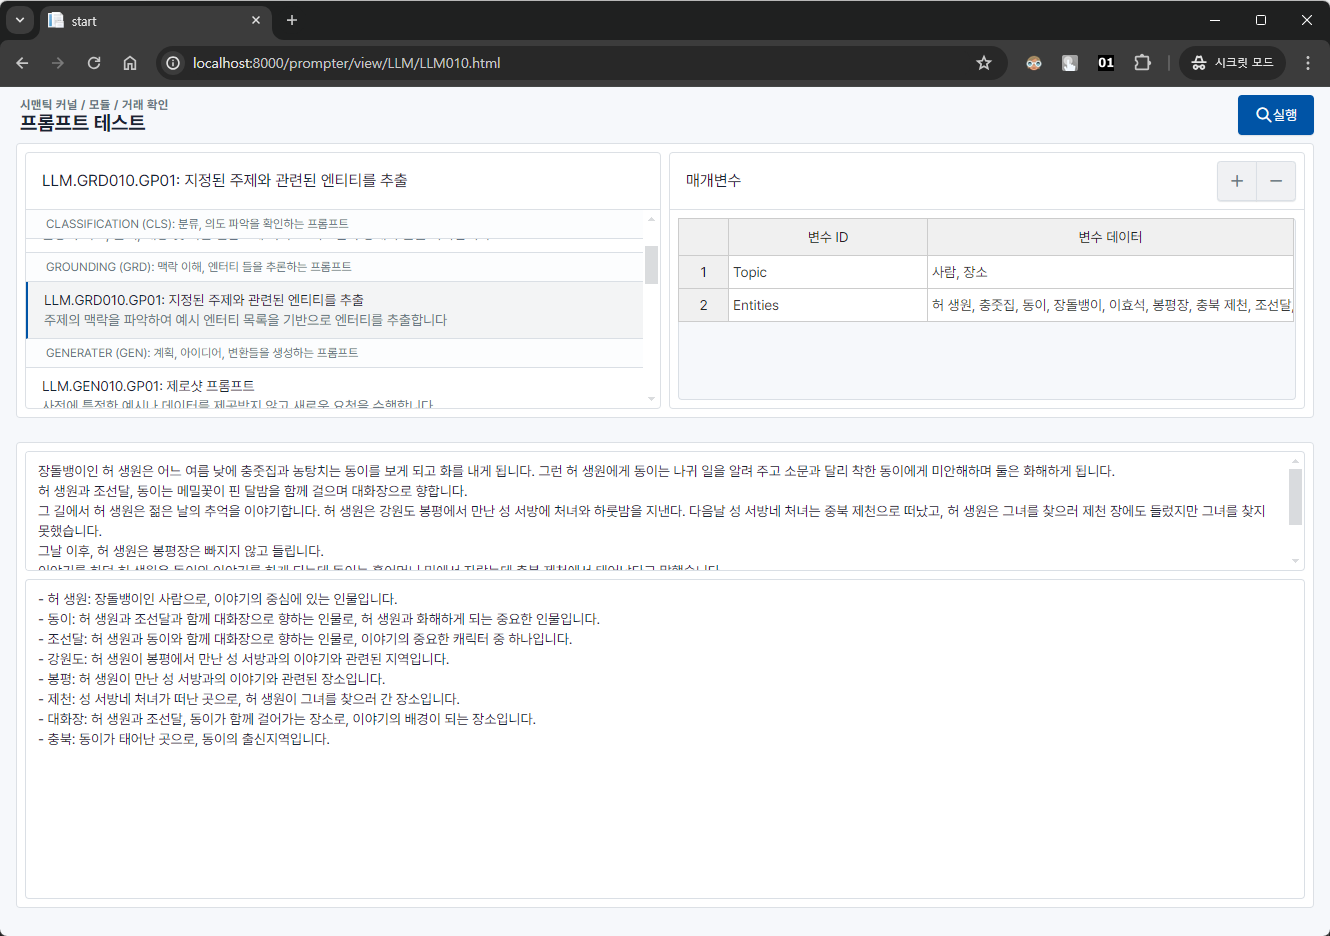The image size is (1330, 936).
Task: Select the start browser tab
Action: [155, 21]
